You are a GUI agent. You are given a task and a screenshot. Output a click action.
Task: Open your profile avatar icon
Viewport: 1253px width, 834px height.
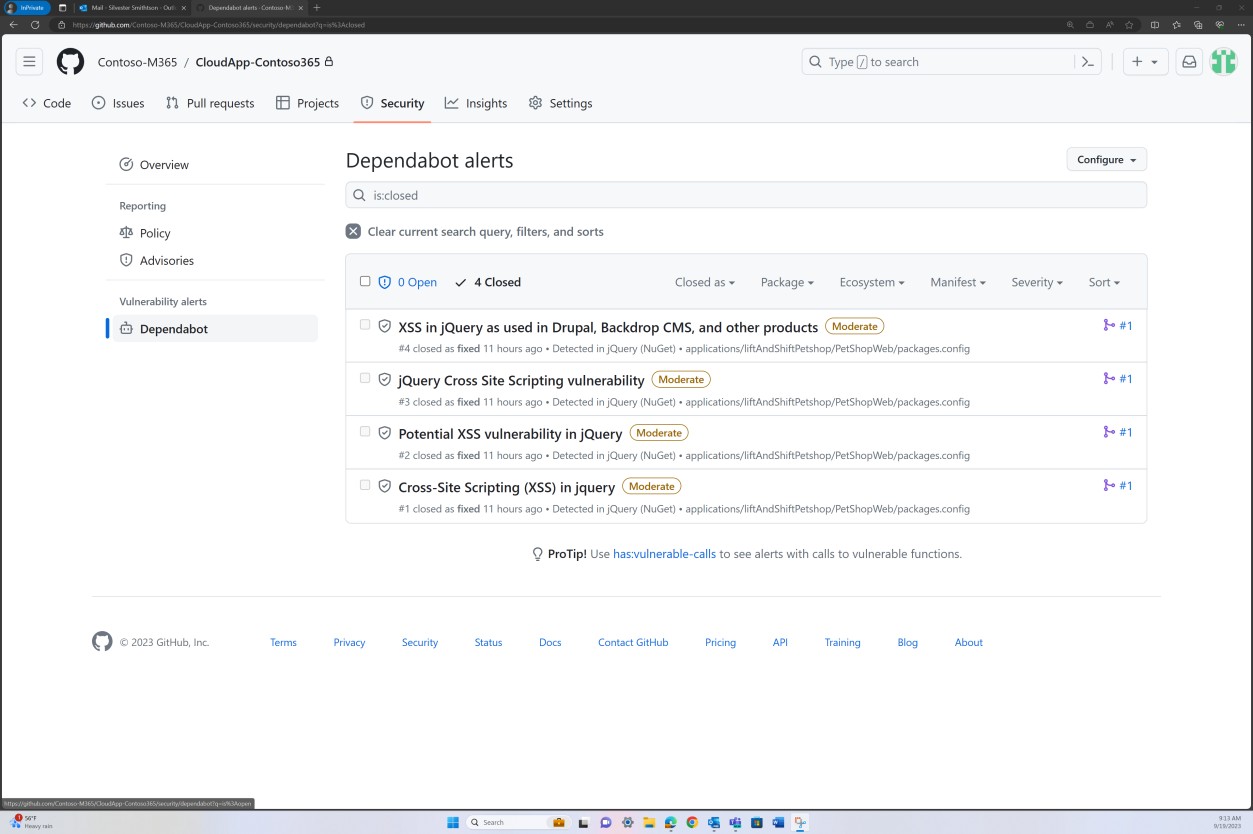point(1223,61)
